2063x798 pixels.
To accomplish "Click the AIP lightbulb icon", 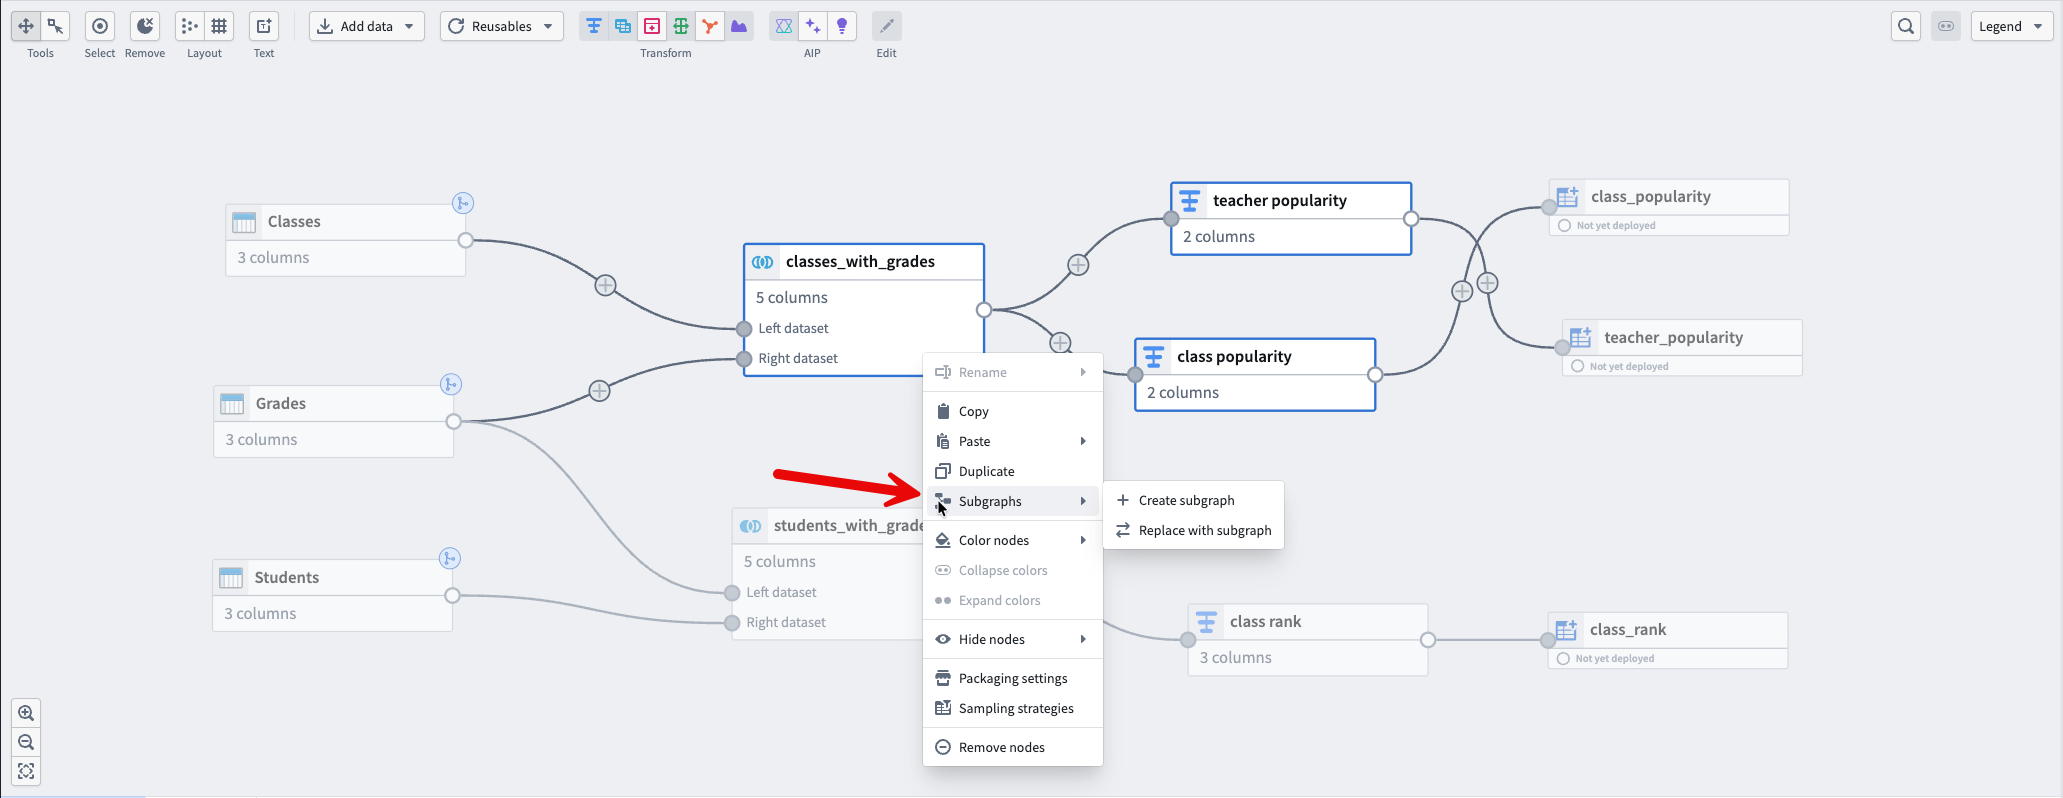I will click(842, 26).
